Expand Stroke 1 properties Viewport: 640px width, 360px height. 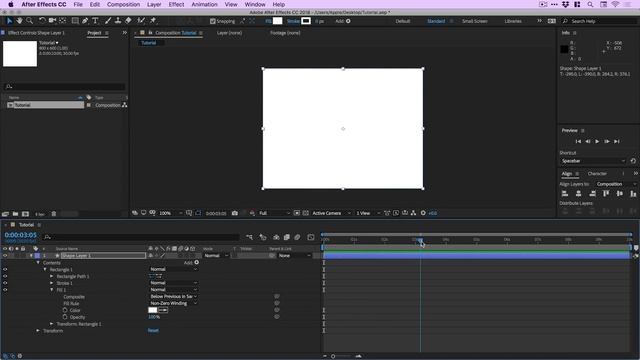51,283
